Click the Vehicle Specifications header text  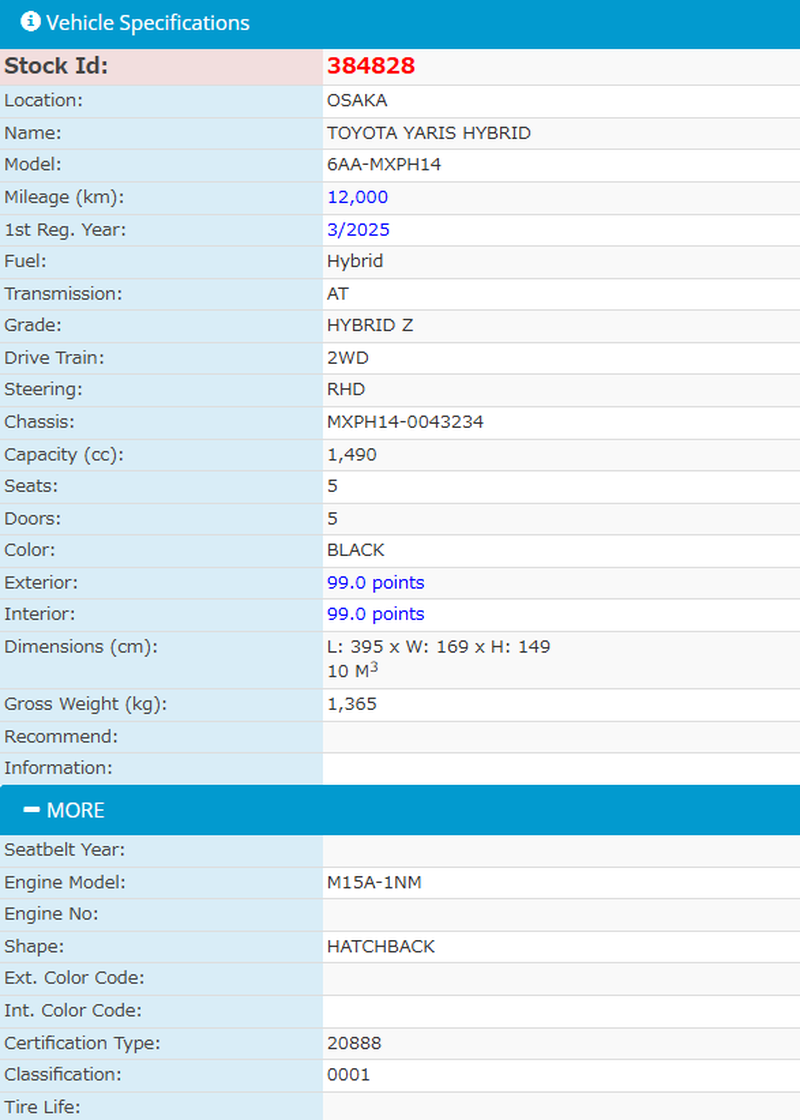coord(148,23)
